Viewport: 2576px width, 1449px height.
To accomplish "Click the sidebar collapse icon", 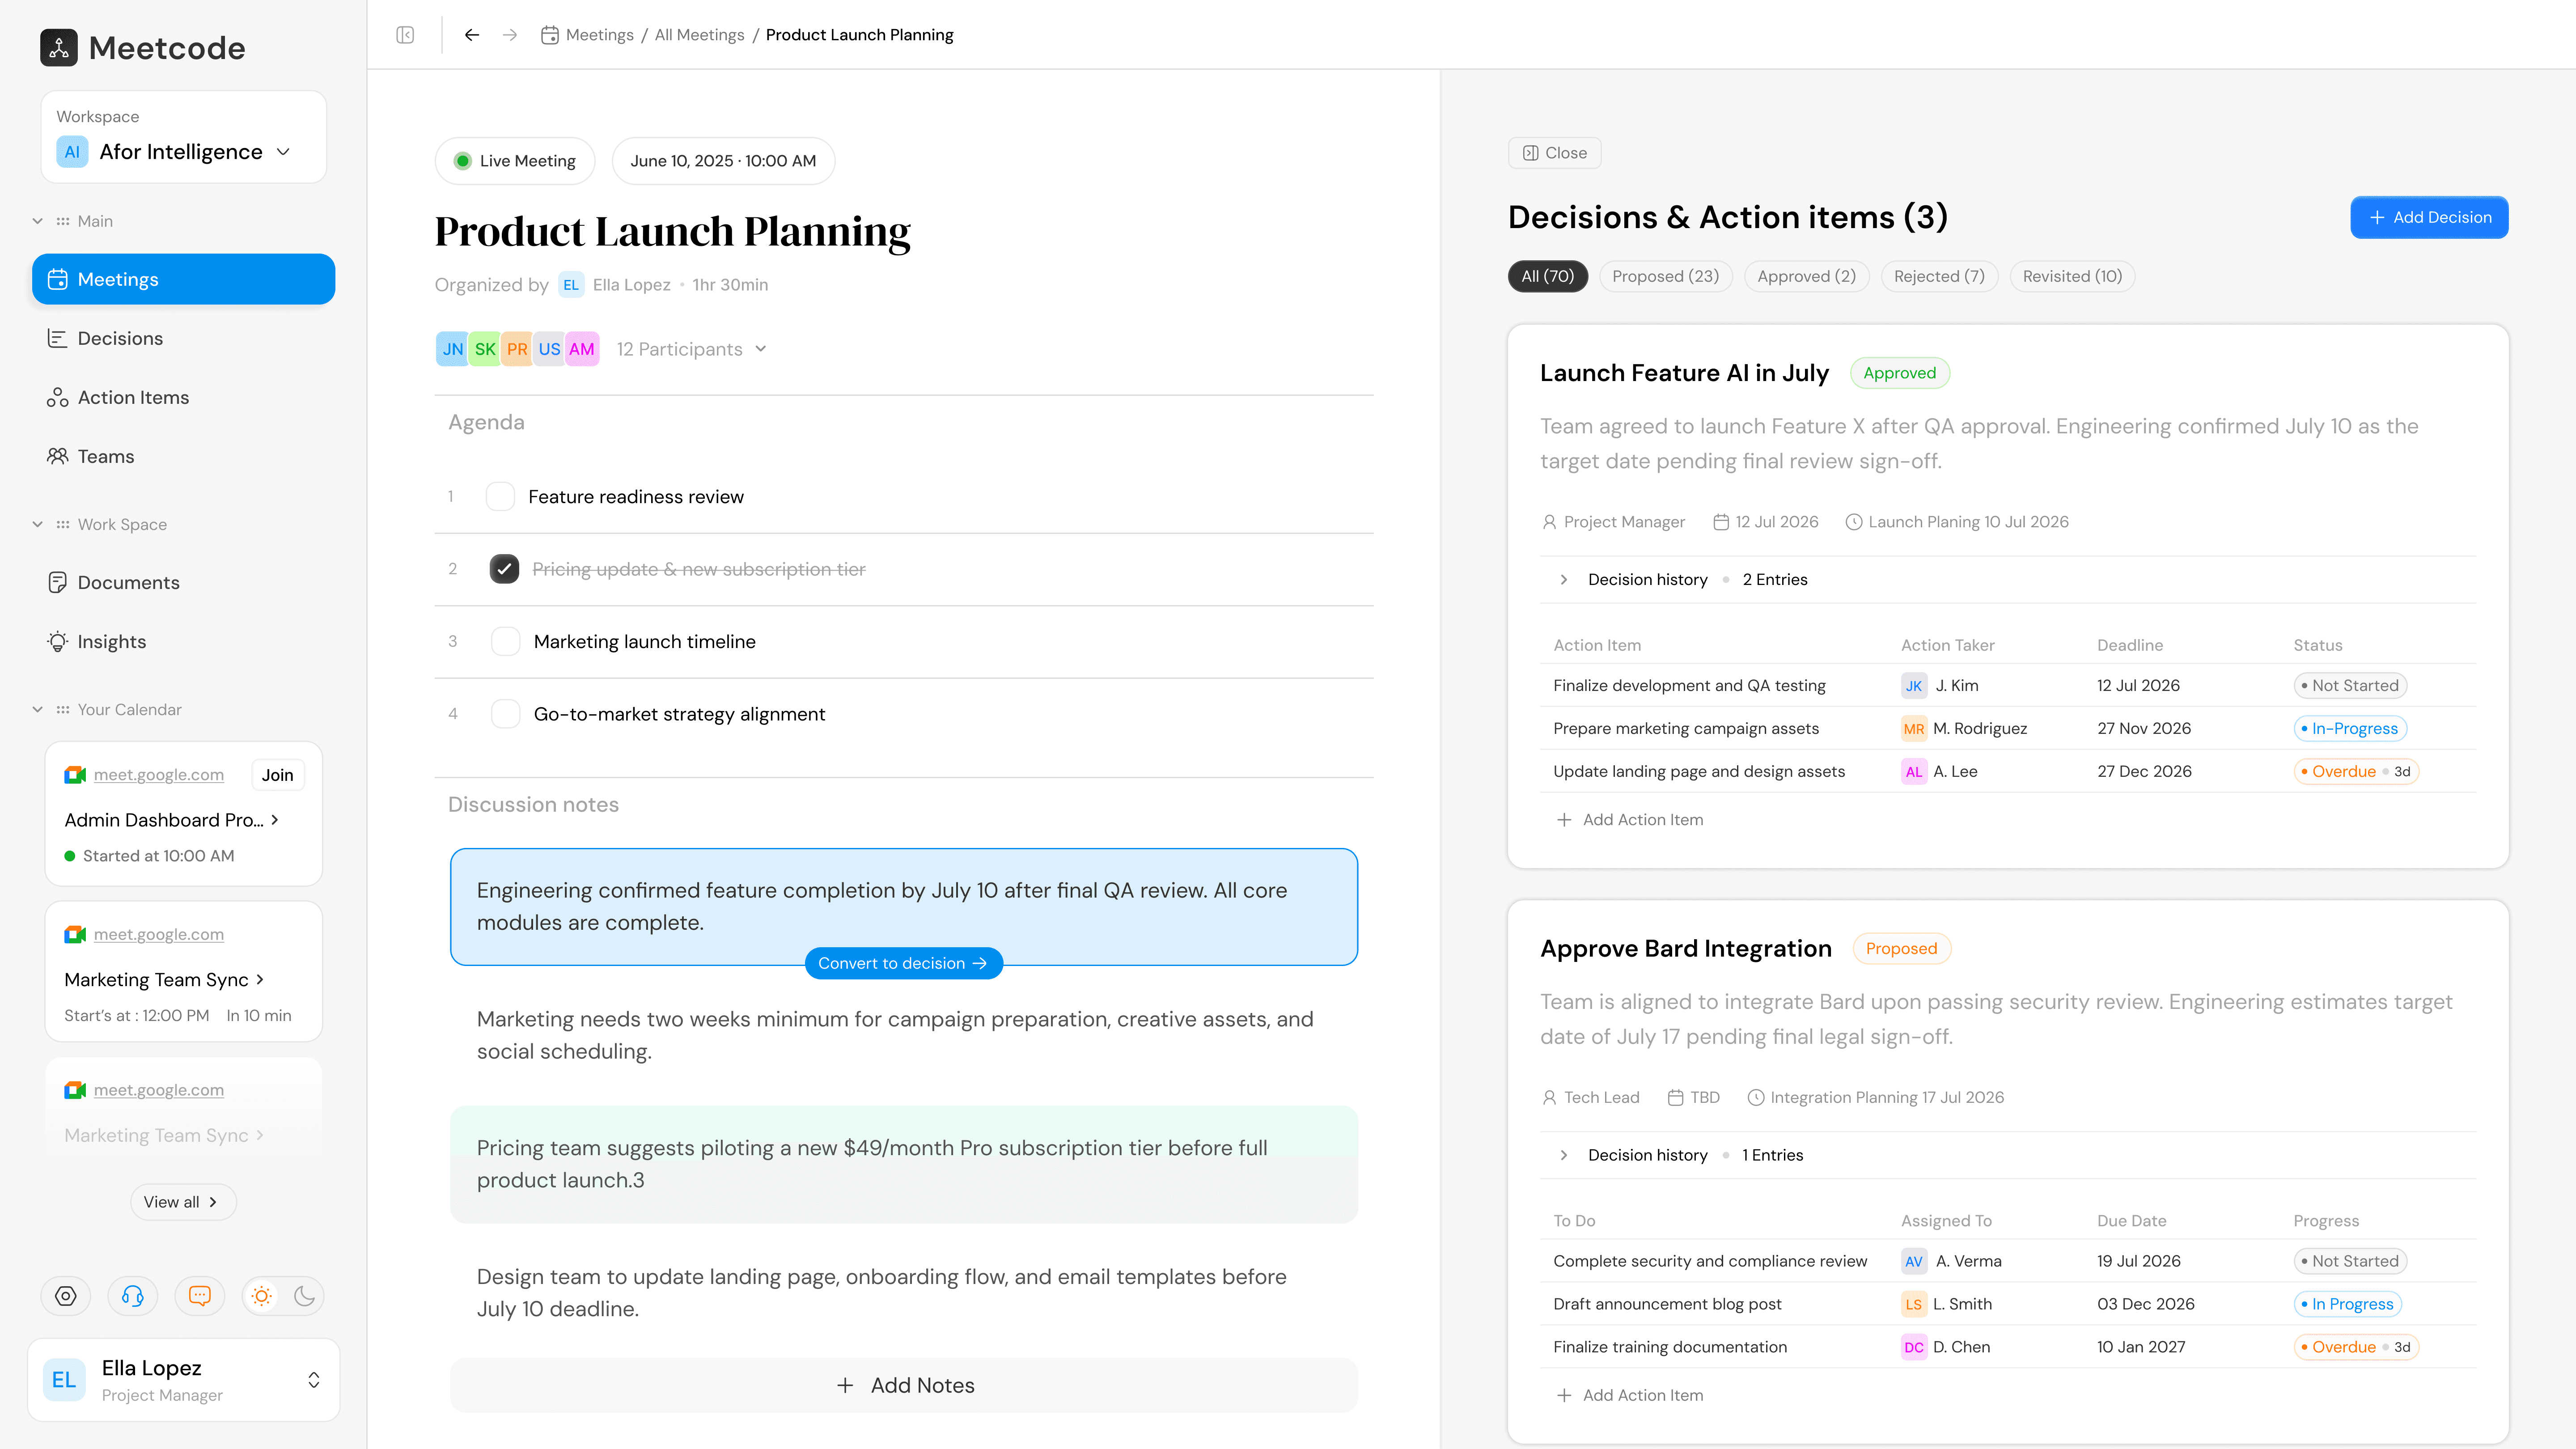I will 405,35.
